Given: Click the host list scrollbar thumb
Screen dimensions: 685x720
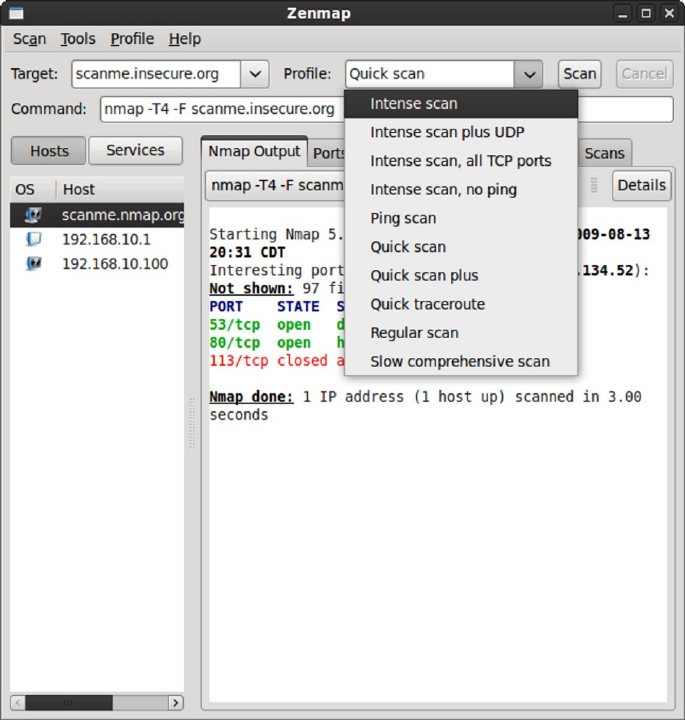Looking at the screenshot, I should (69, 703).
